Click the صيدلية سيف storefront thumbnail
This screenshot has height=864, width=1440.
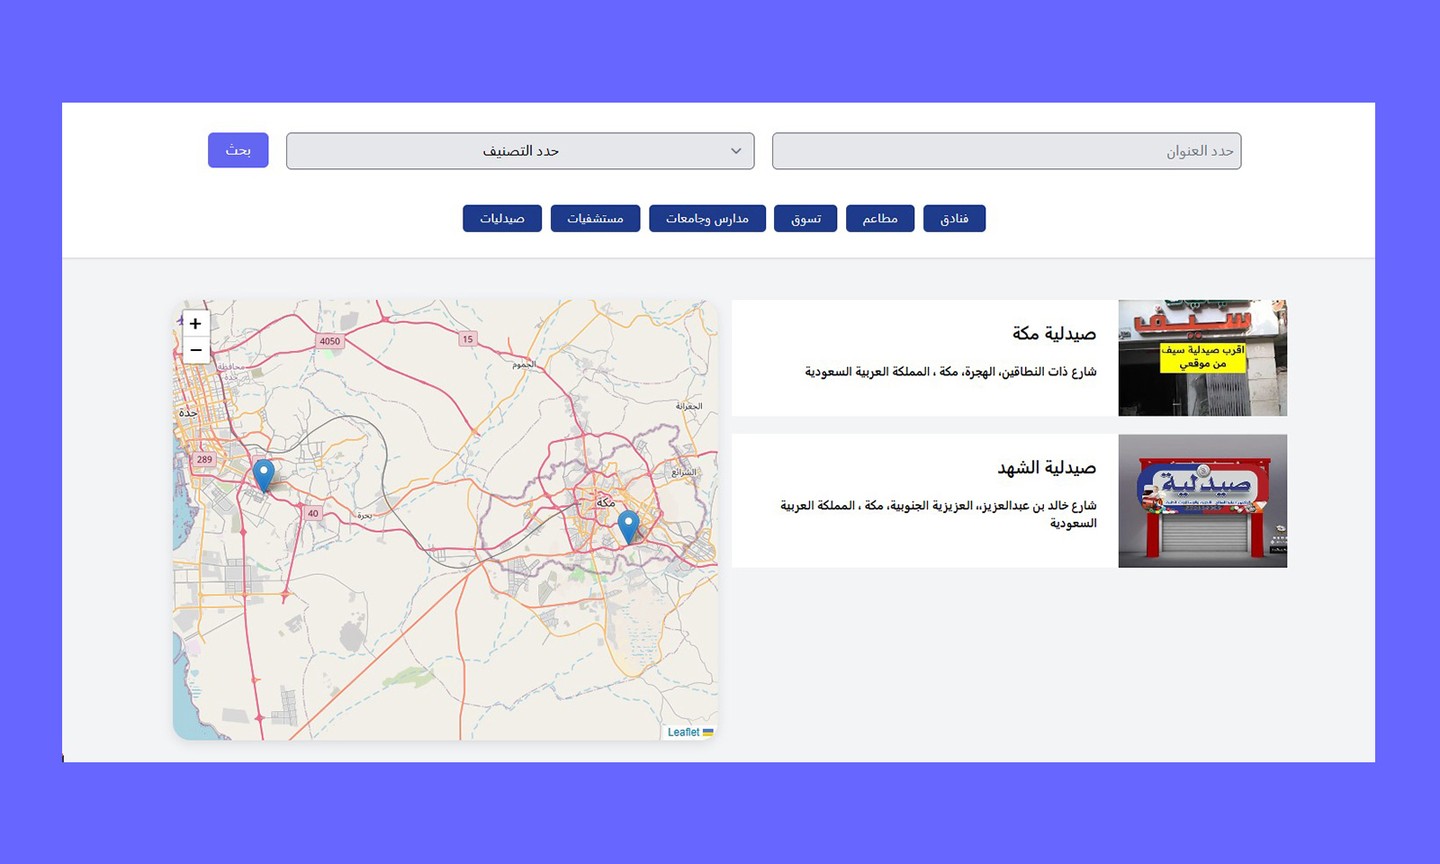pyautogui.click(x=1202, y=357)
